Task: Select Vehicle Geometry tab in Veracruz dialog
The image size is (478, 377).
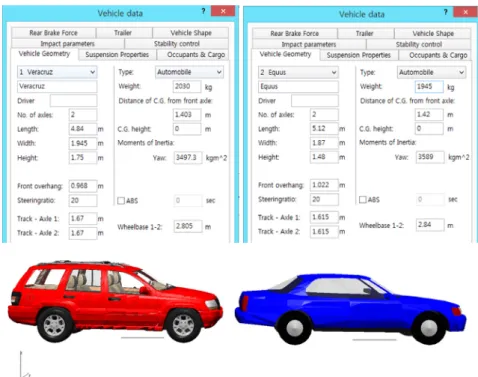Action: 44,54
